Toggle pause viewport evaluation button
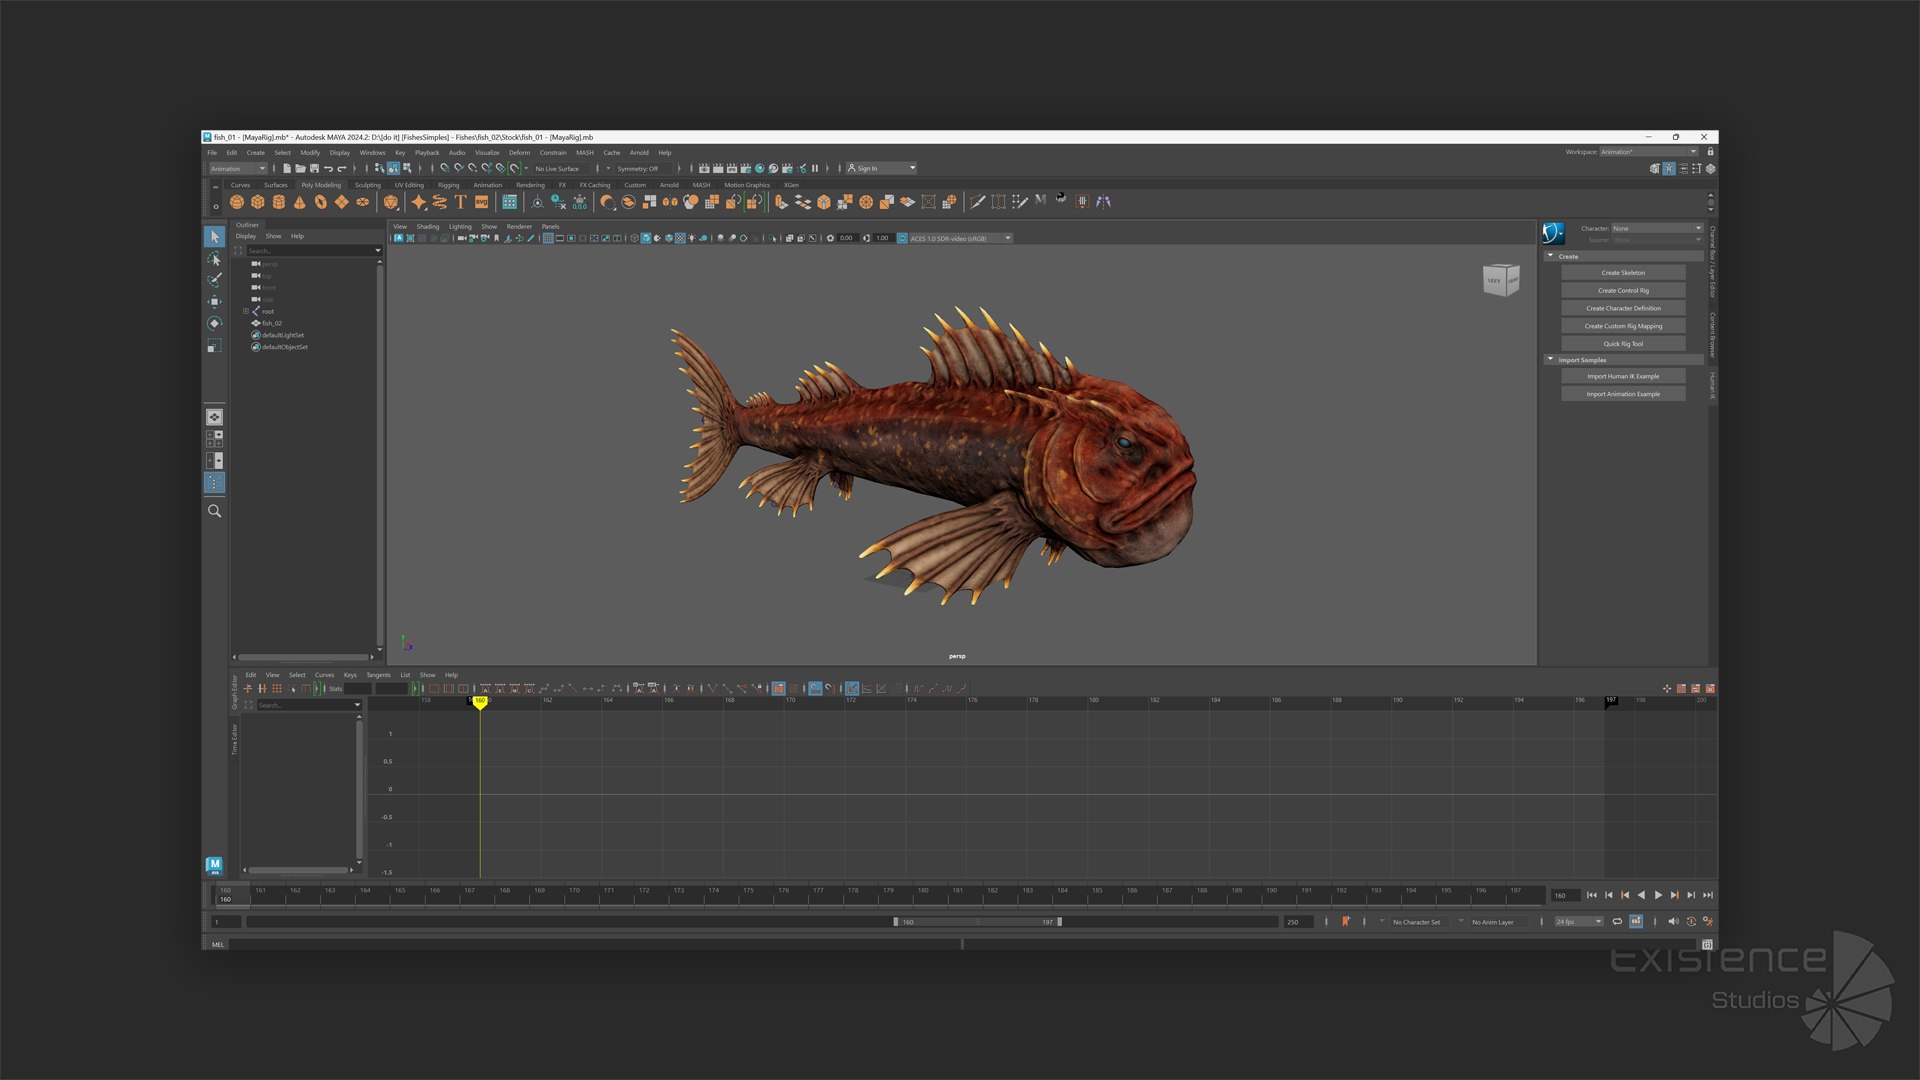The height and width of the screenshot is (1080, 1920). (815, 168)
